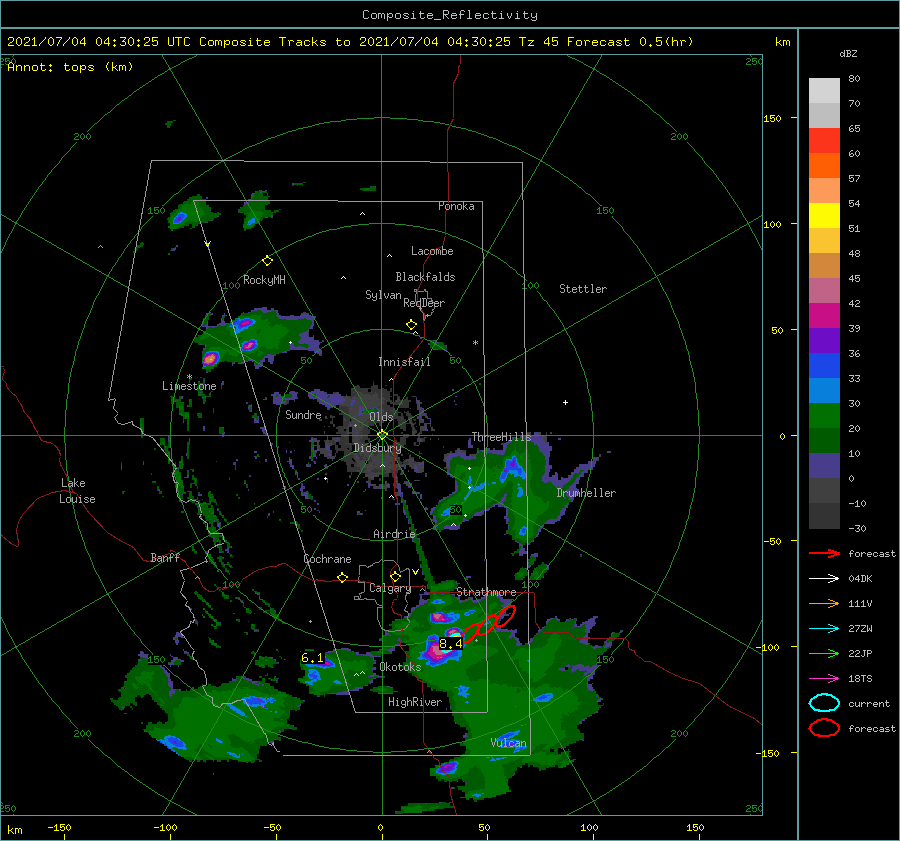Screen dimensions: 900x841
Task: Click the bright green swatch between 30 and 20
Action: point(824,416)
